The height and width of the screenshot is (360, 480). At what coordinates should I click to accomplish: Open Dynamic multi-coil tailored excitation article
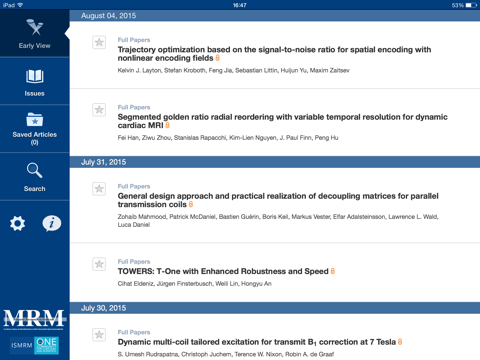click(x=257, y=342)
